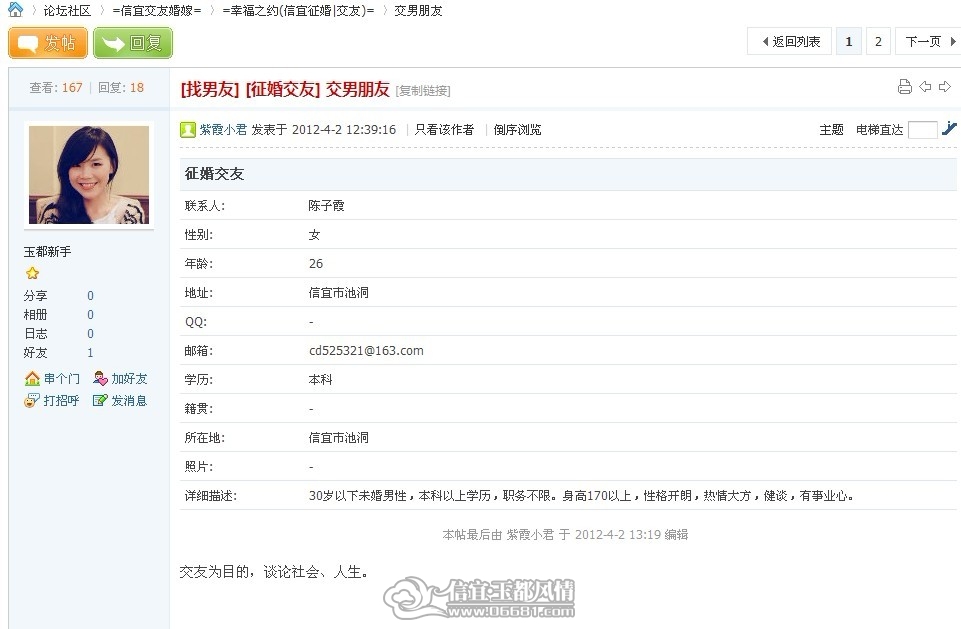961x629 pixels.
Task: Open 幸福之约(信宜征婚|交友) breadcrumb
Action: (x=298, y=10)
